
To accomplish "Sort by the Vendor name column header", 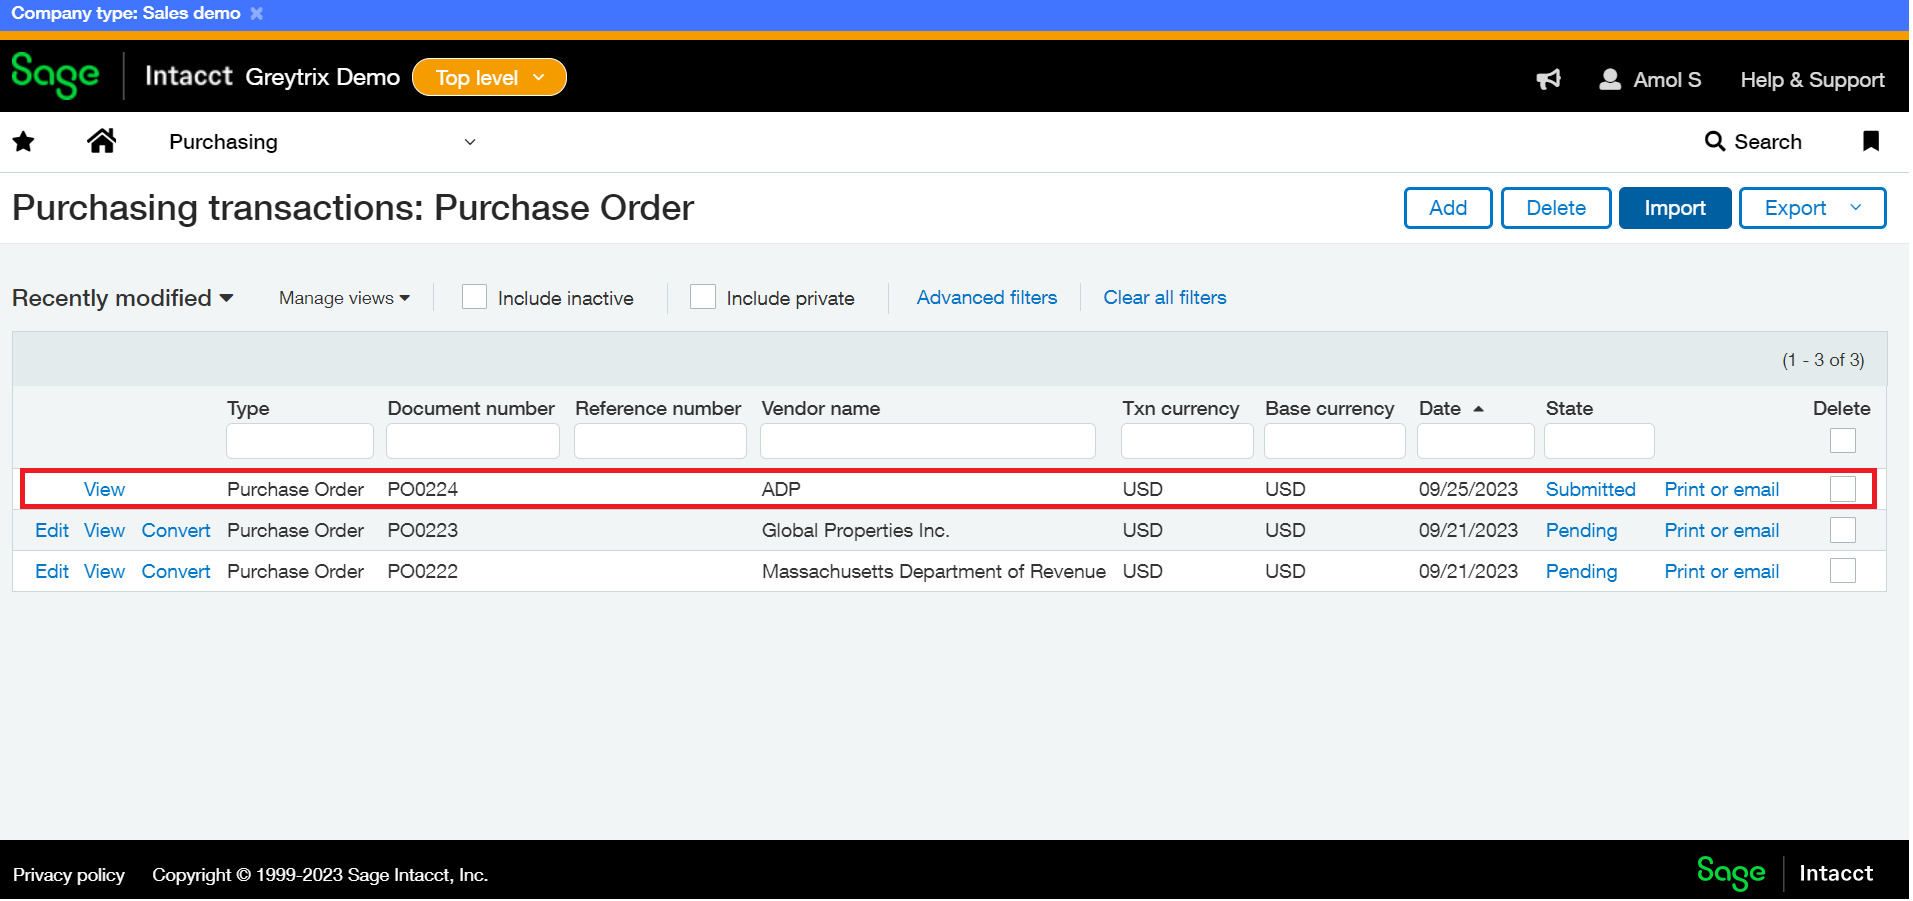I will pyautogui.click(x=821, y=408).
